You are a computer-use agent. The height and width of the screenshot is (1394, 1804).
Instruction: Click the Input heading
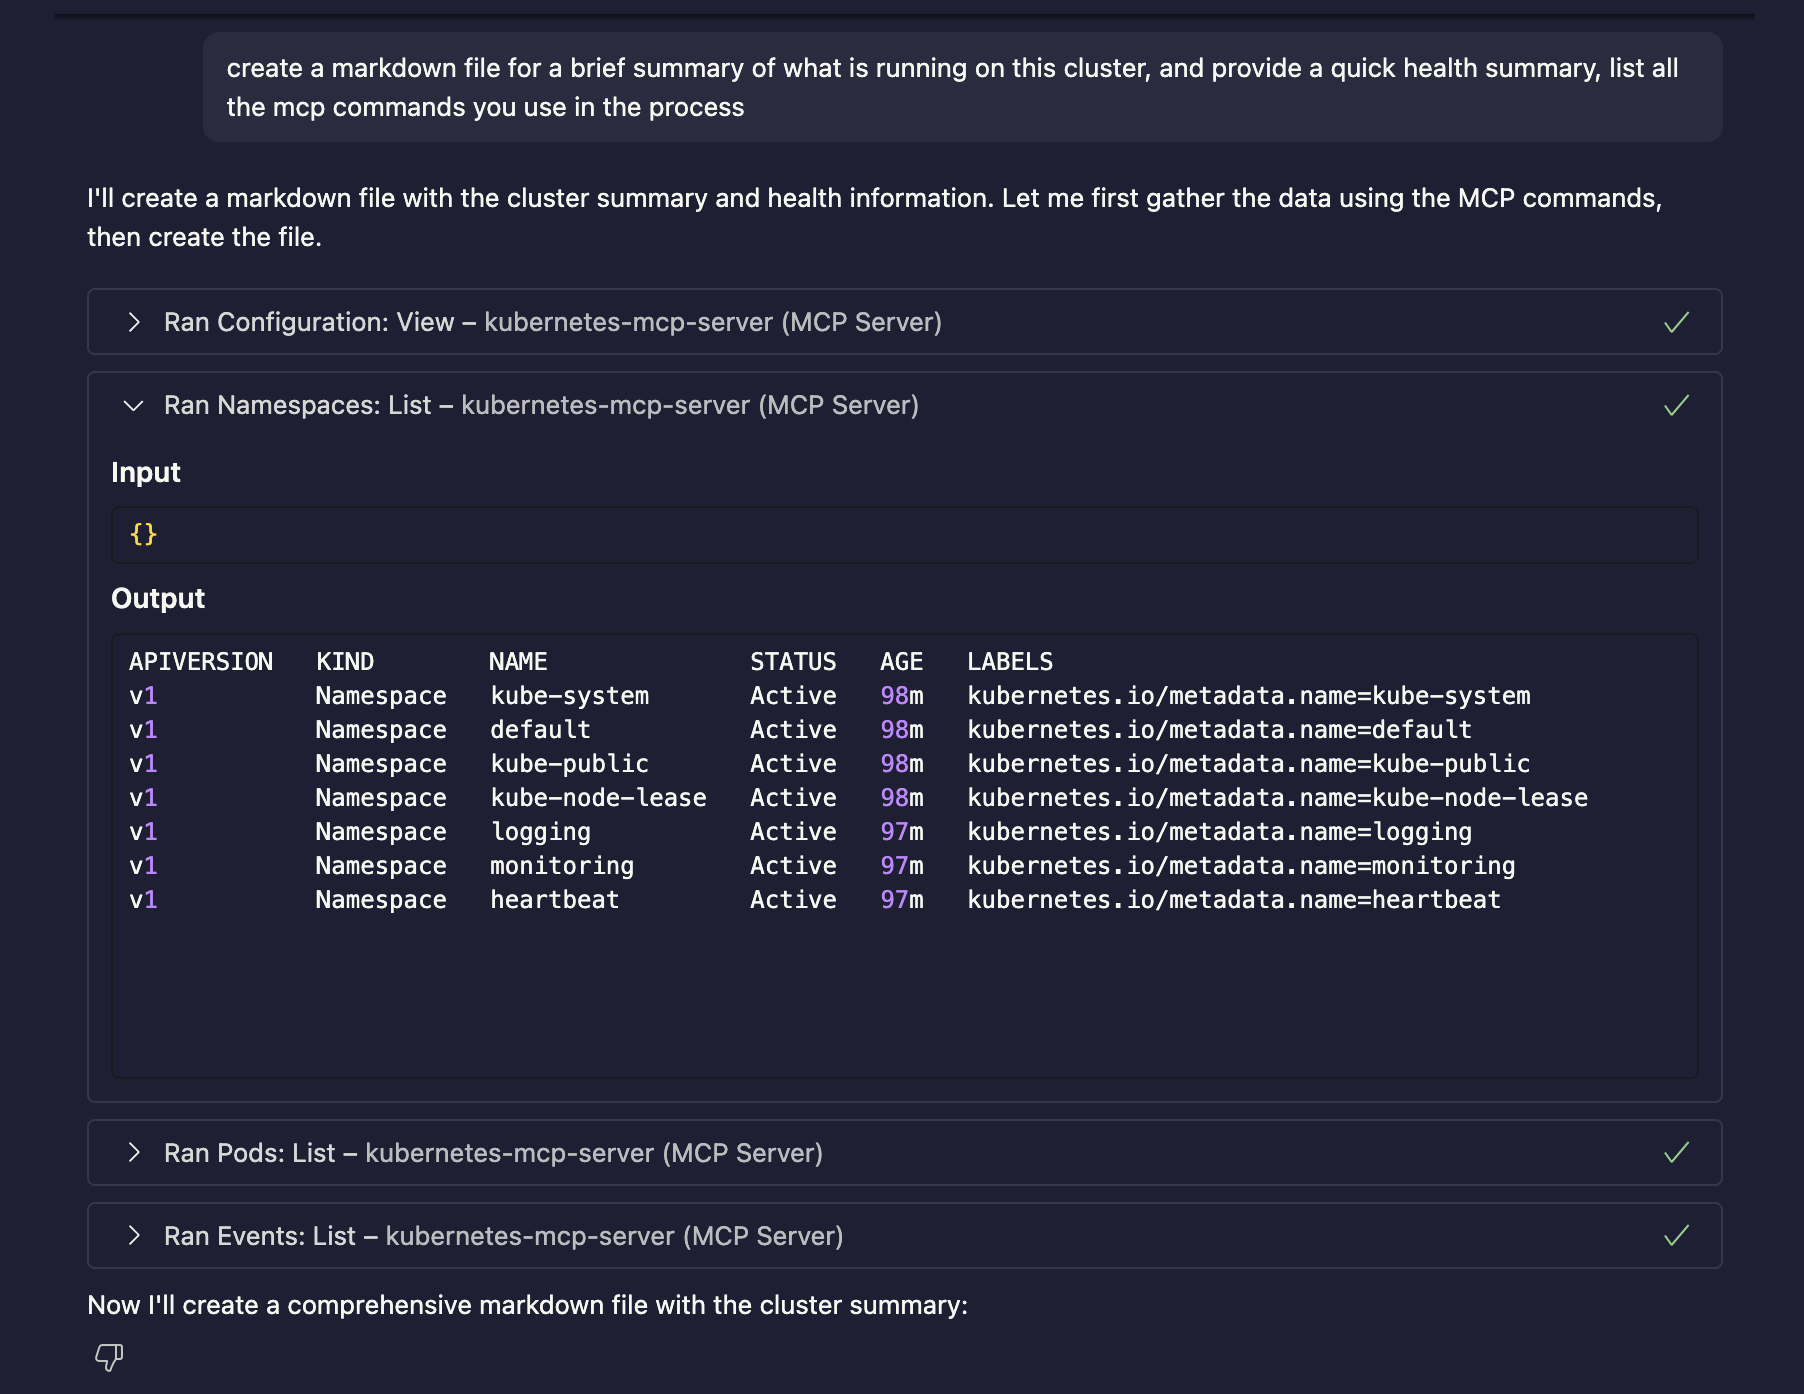coord(146,472)
